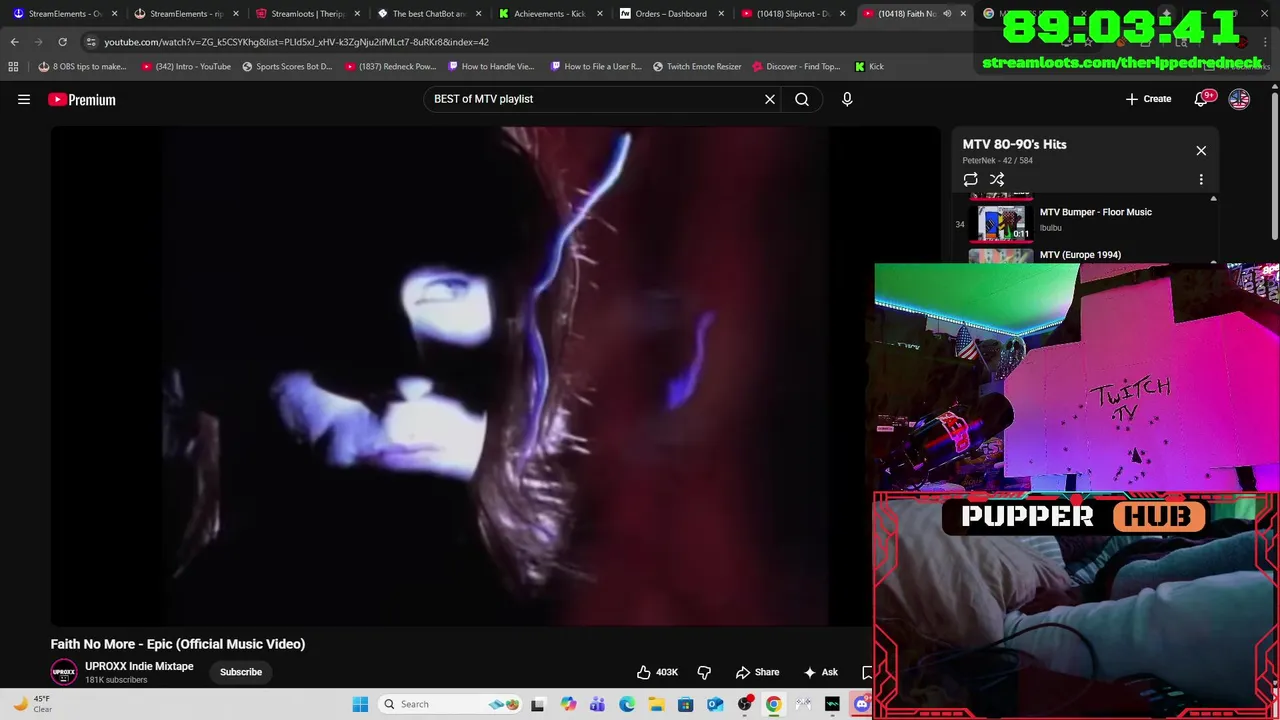Select MTV (Europe 1994) playlist entry
Image resolution: width=1280 pixels, height=720 pixels.
click(1080, 255)
